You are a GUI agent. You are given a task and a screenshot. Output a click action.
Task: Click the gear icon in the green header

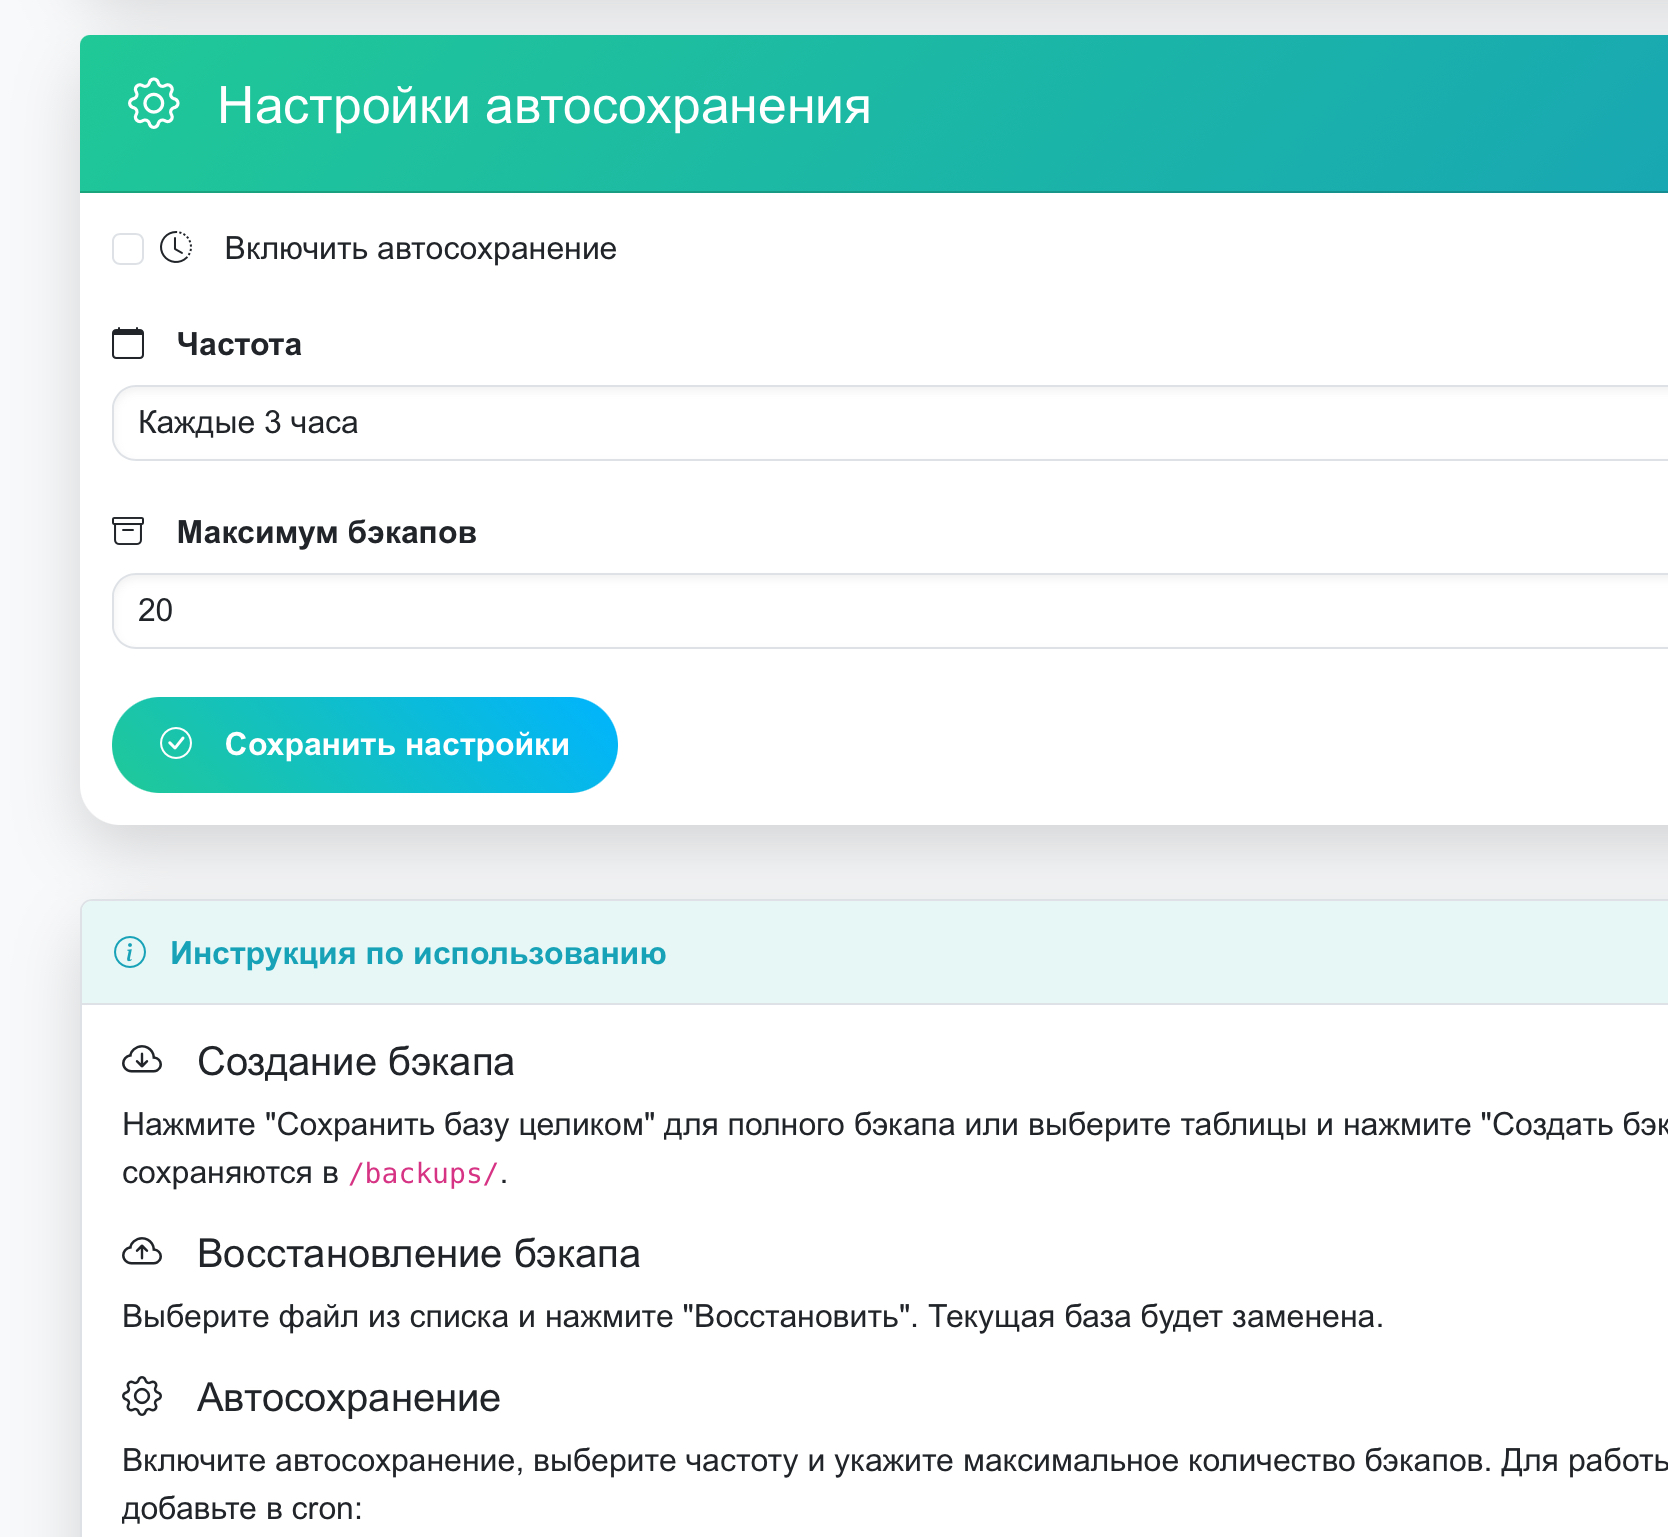[x=152, y=104]
